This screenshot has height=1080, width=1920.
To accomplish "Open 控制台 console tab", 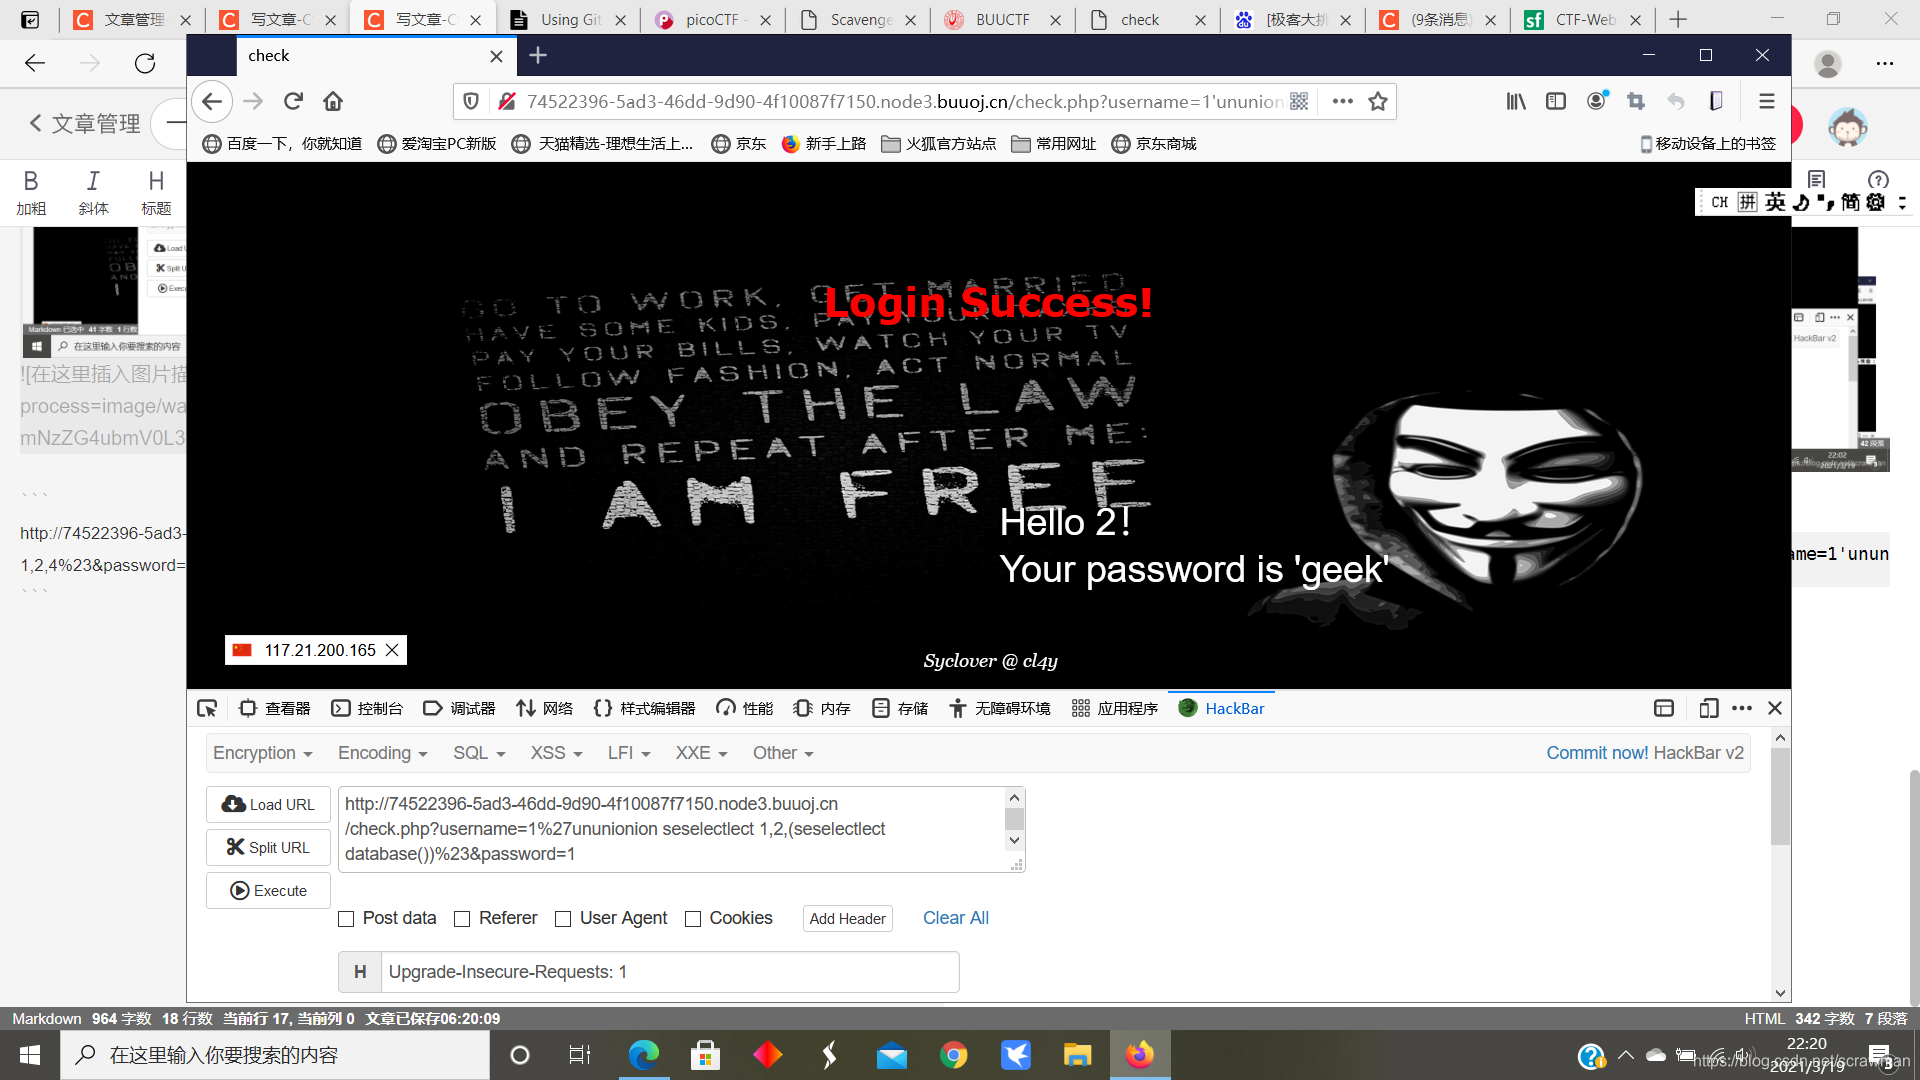I will pyautogui.click(x=367, y=708).
